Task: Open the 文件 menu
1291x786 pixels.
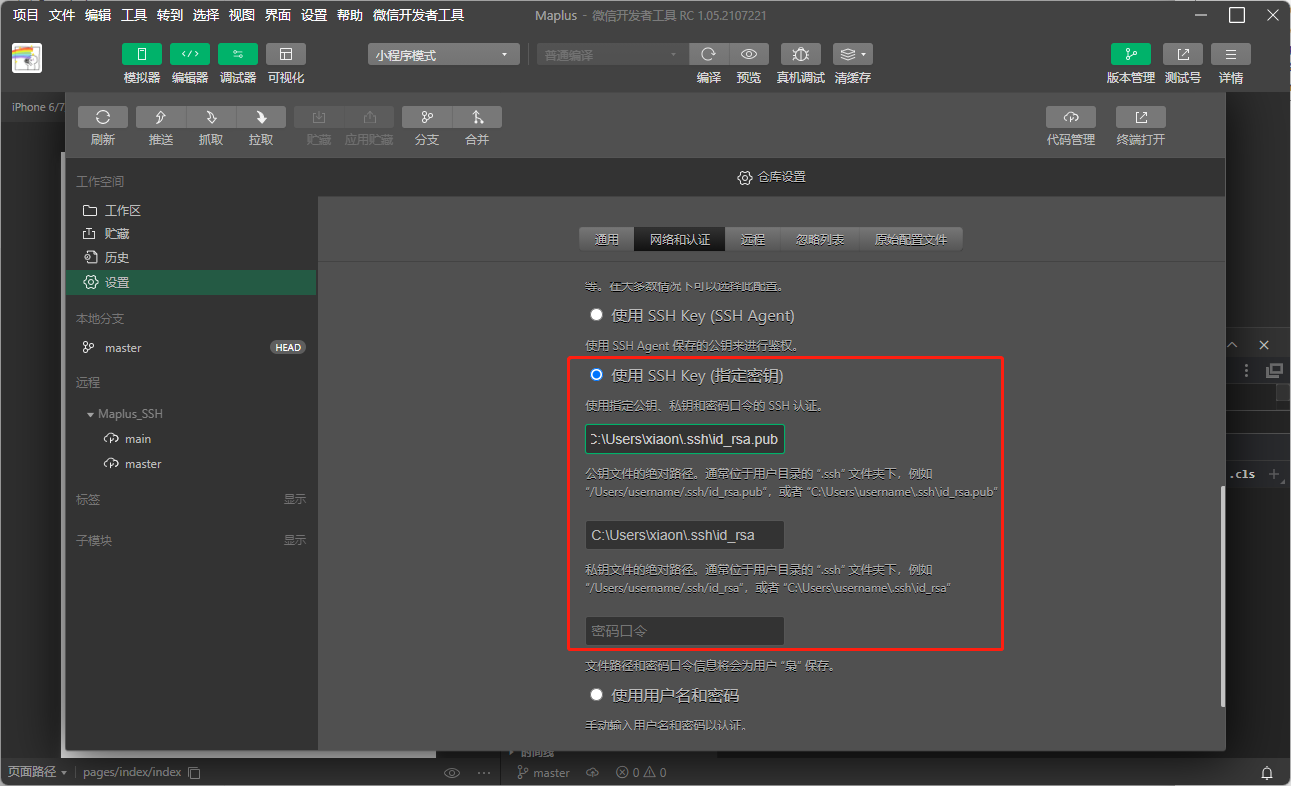Action: click(62, 15)
